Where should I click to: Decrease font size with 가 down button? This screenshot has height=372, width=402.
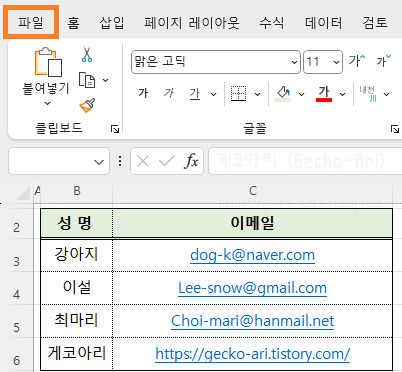click(384, 61)
